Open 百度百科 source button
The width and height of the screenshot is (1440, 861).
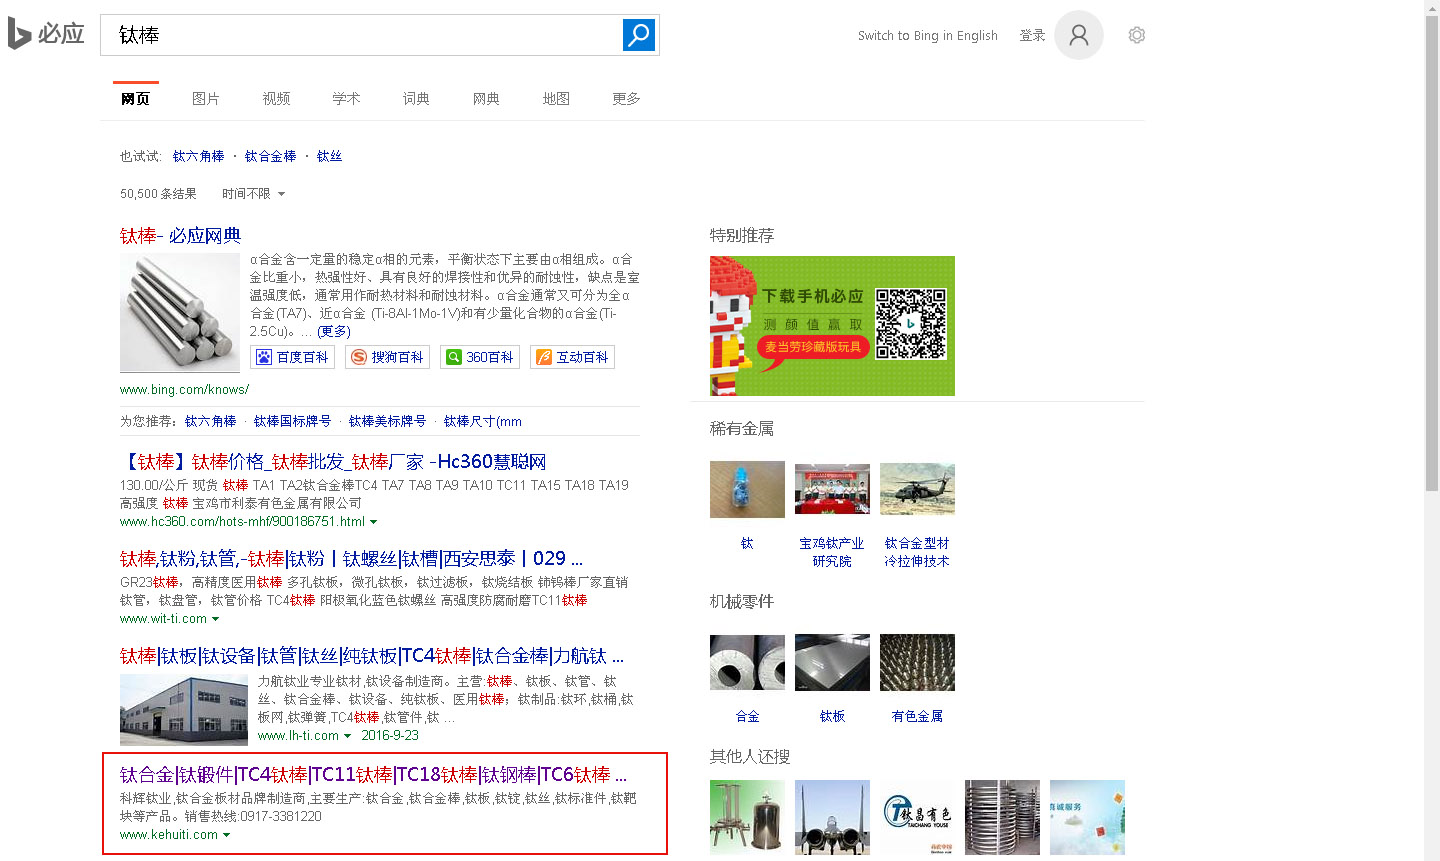[x=292, y=357]
